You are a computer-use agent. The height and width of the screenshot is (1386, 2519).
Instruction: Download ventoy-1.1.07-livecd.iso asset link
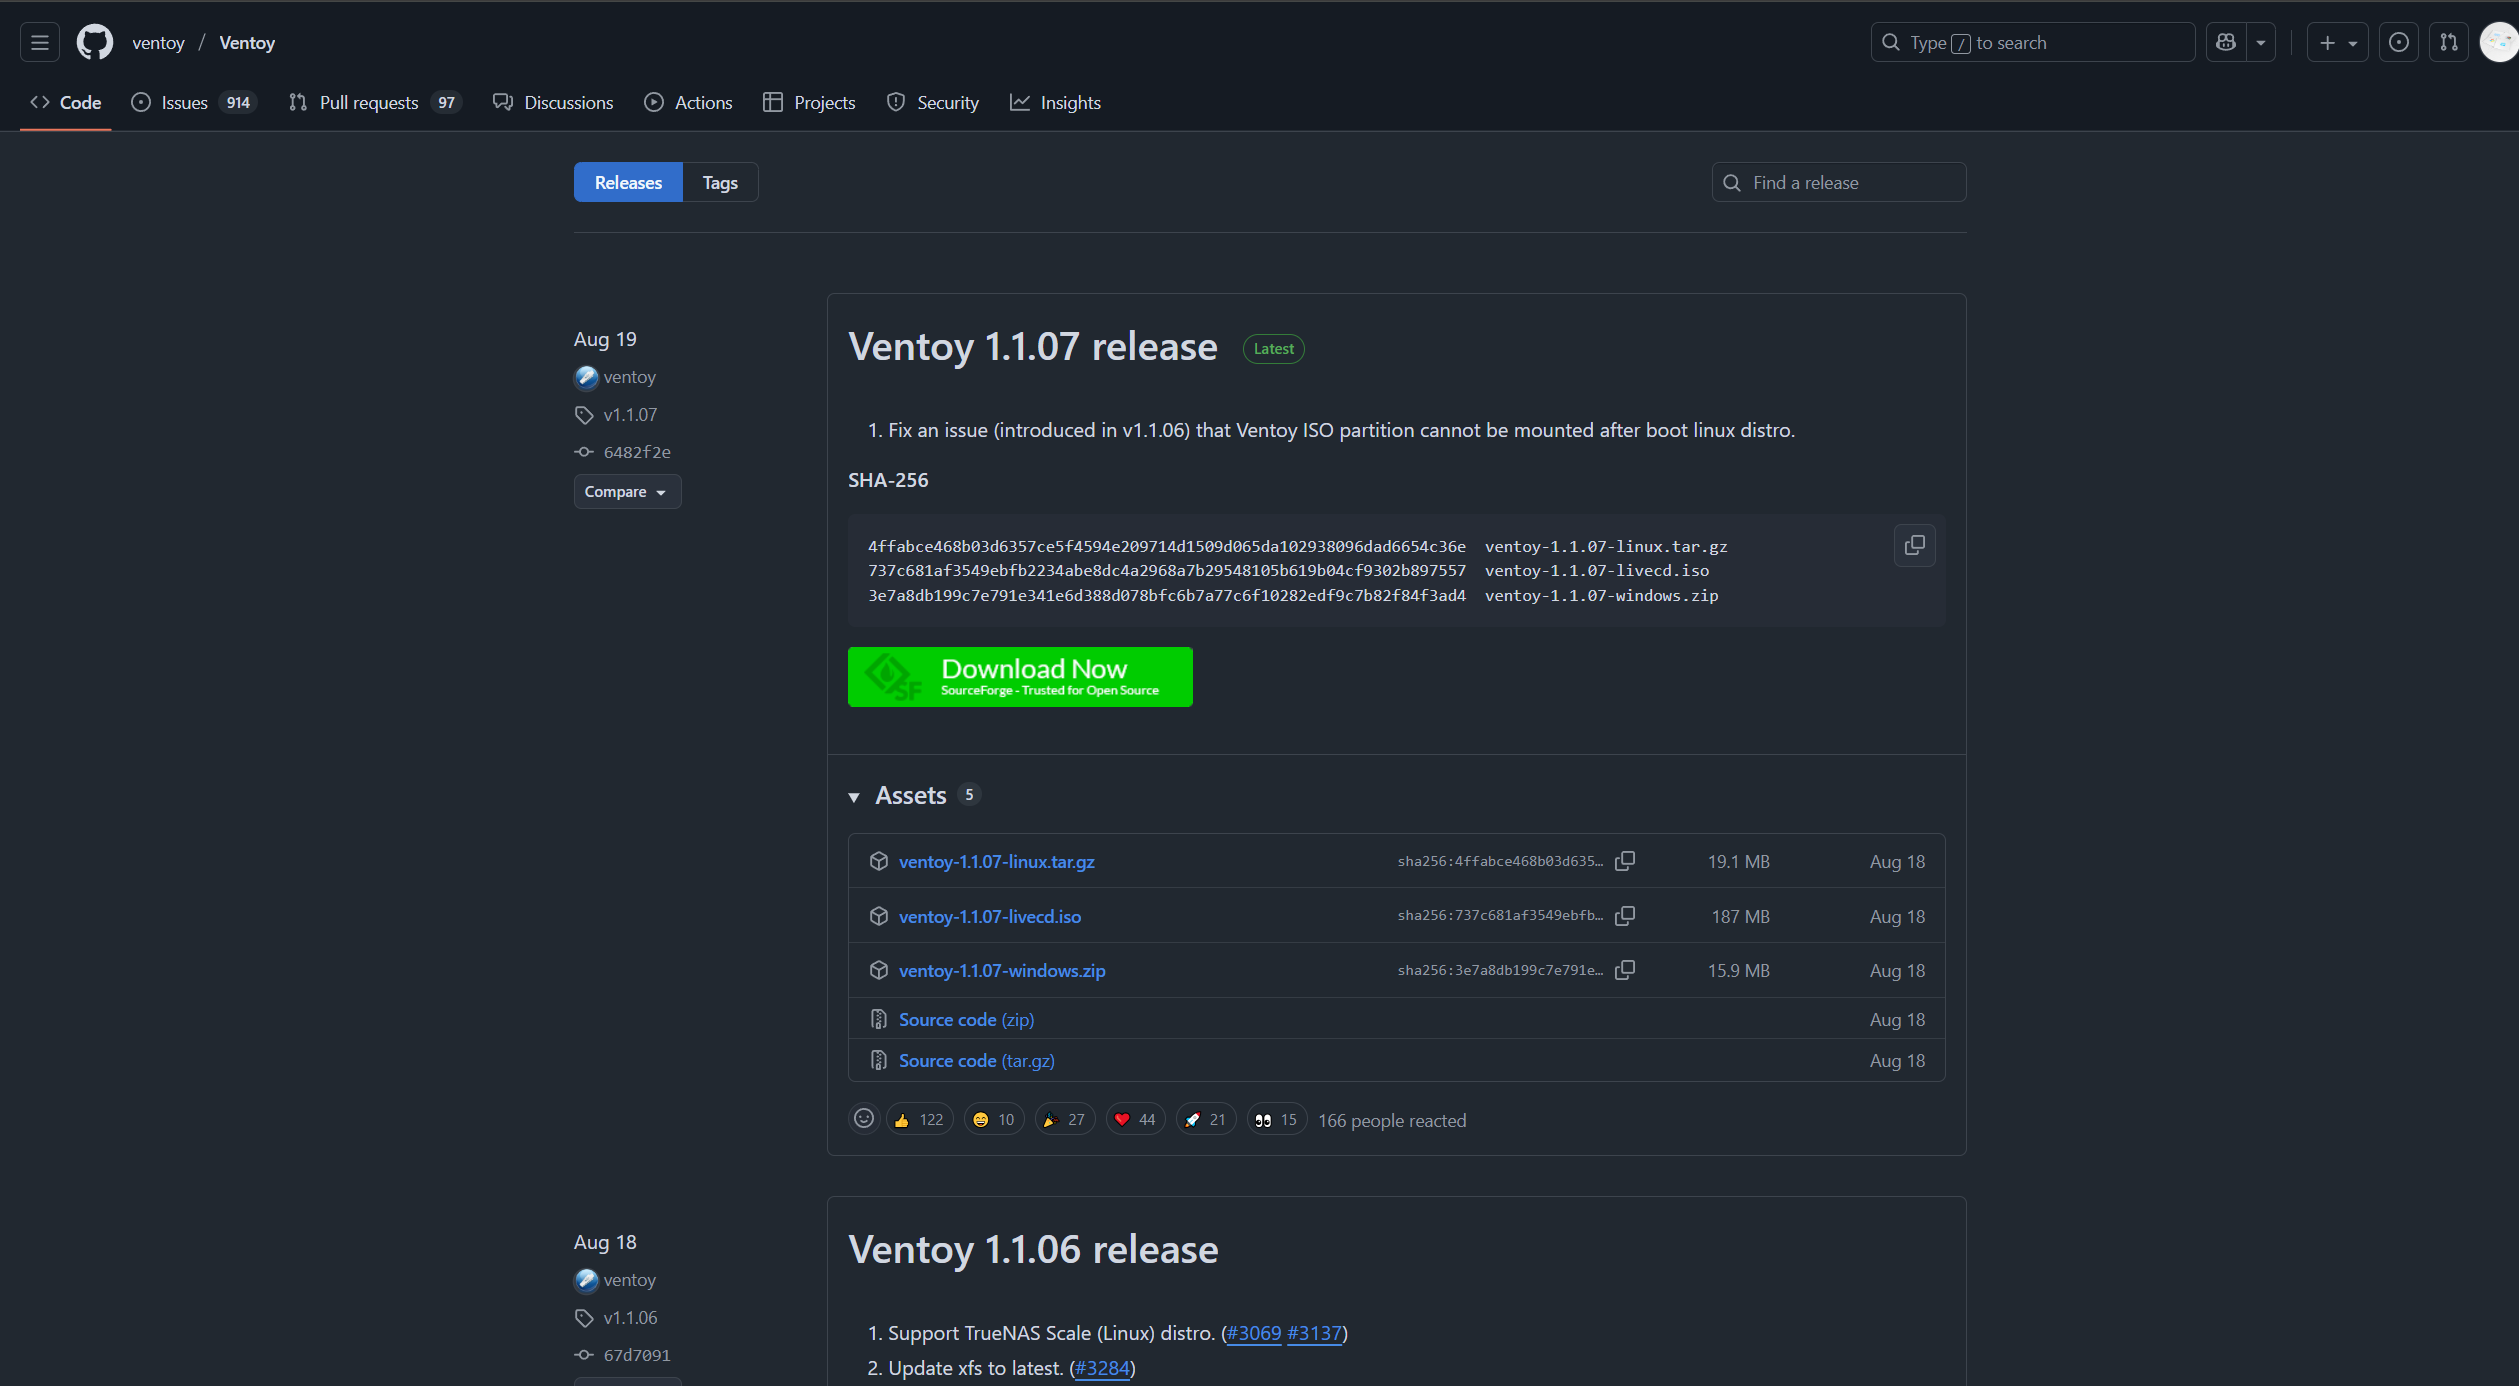tap(989, 917)
